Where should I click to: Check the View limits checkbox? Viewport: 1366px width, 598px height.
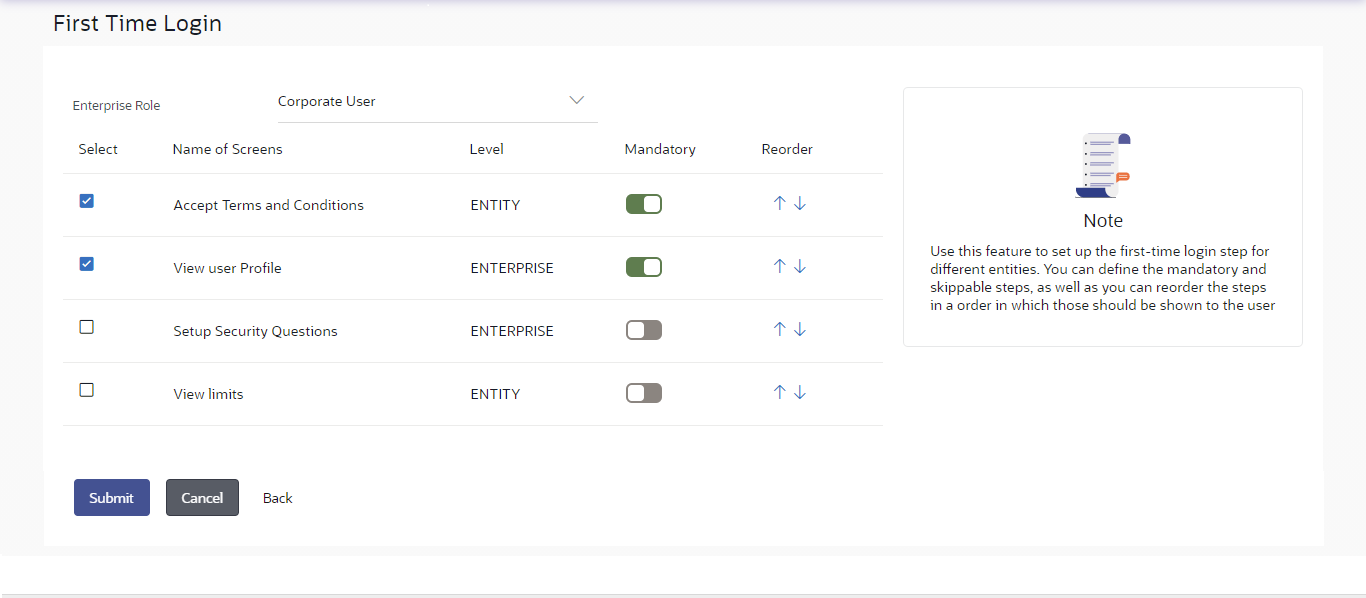[87, 390]
